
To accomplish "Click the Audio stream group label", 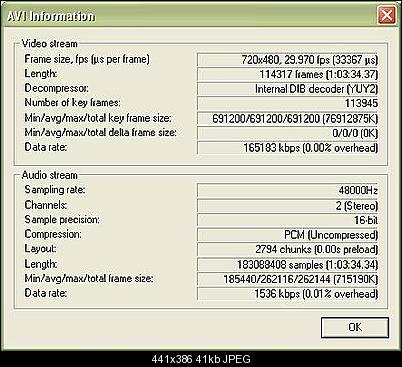I will pos(49,175).
